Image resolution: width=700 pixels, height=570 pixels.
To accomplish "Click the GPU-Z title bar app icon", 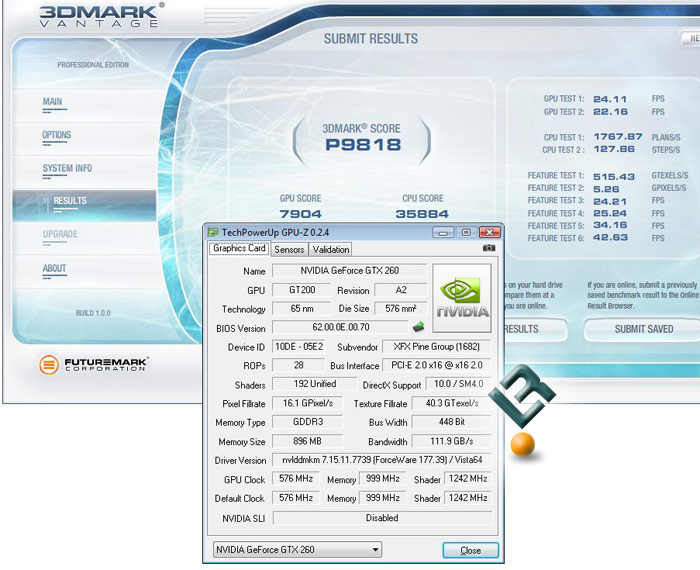I will coord(213,233).
